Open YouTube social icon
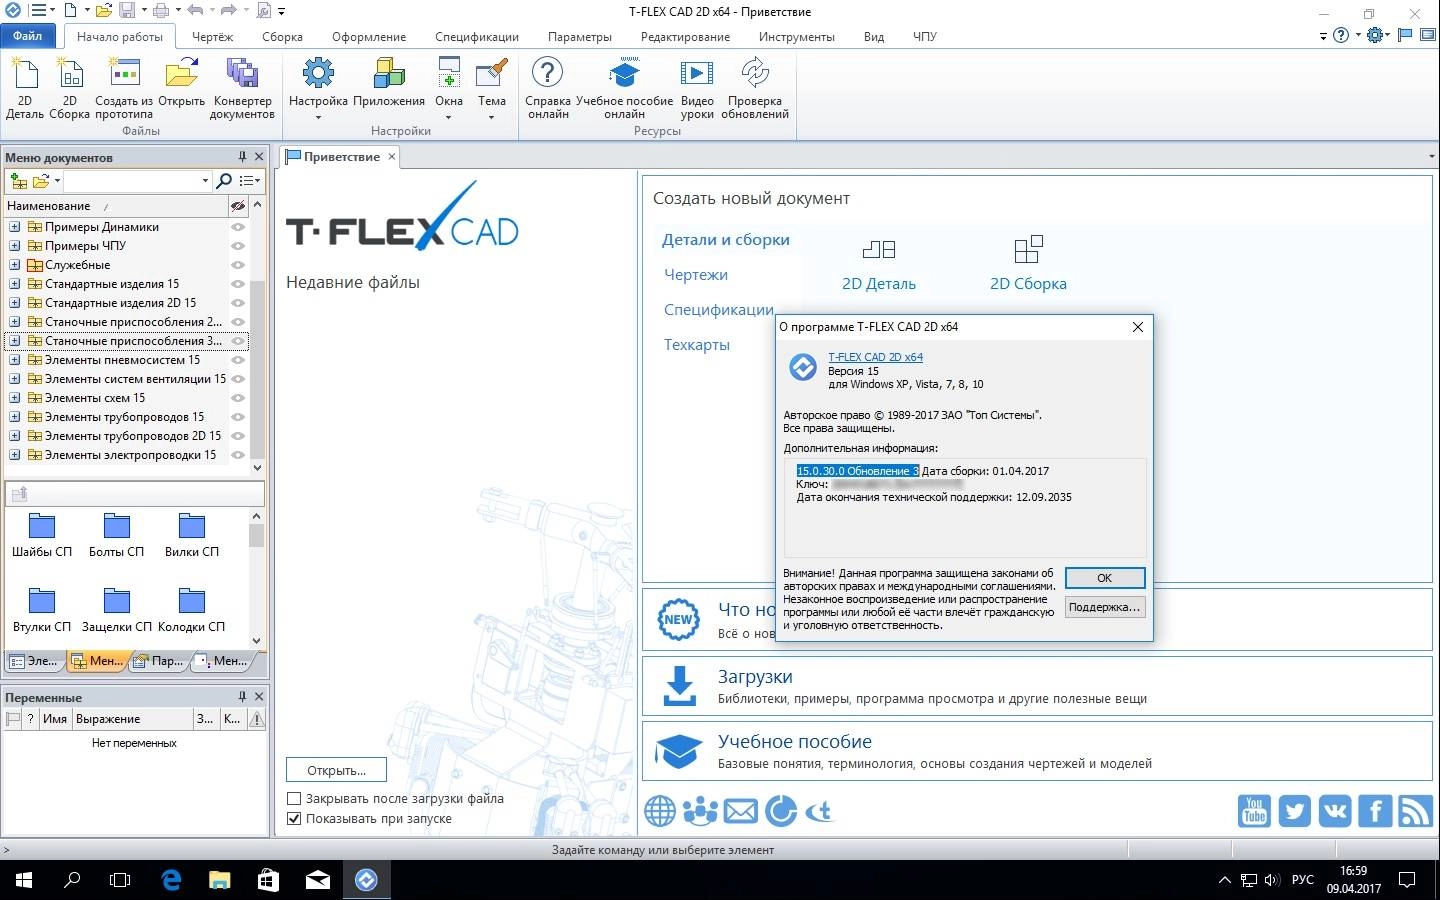This screenshot has width=1440, height=900. tap(1254, 811)
